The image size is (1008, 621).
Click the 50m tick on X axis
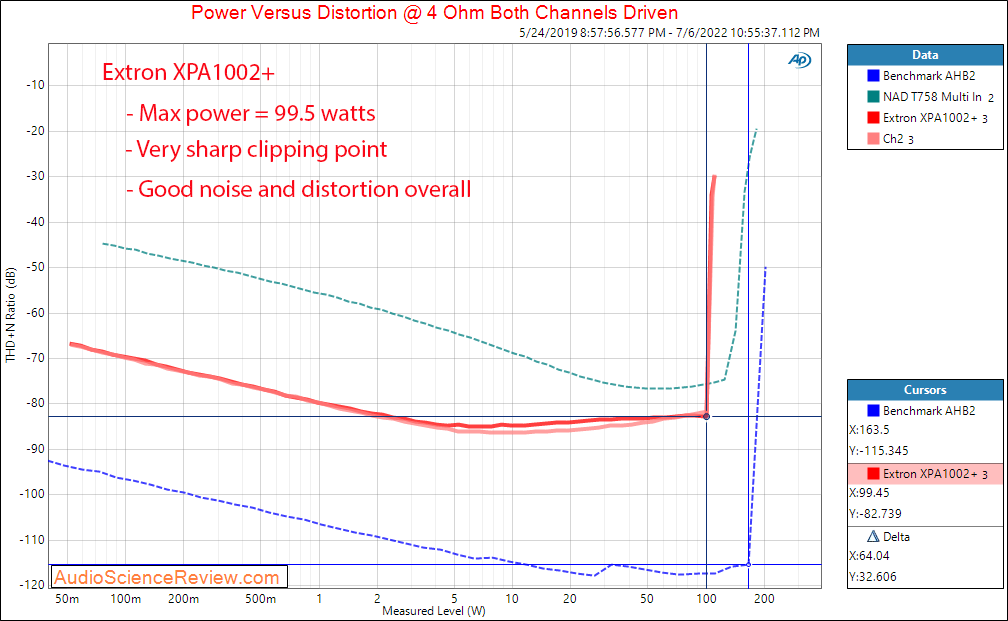click(x=68, y=599)
